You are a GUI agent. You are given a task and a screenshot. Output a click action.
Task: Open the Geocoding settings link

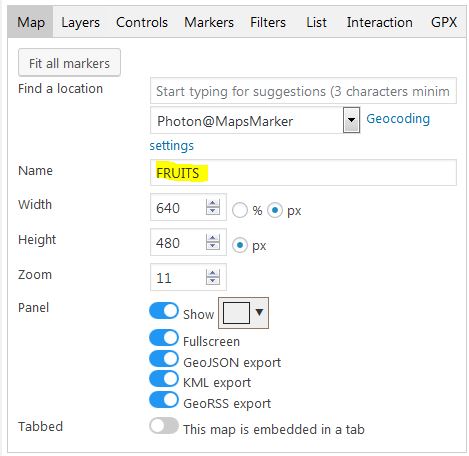[x=398, y=118]
